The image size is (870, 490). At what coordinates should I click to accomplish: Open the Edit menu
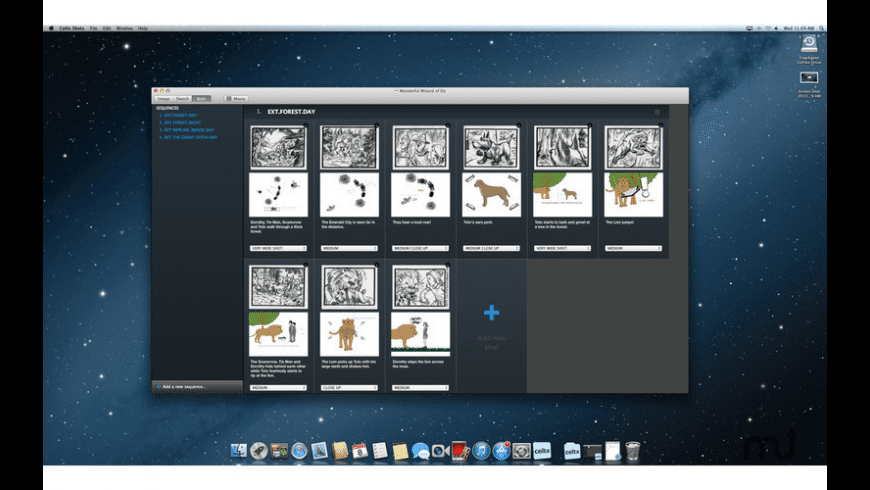(x=107, y=28)
